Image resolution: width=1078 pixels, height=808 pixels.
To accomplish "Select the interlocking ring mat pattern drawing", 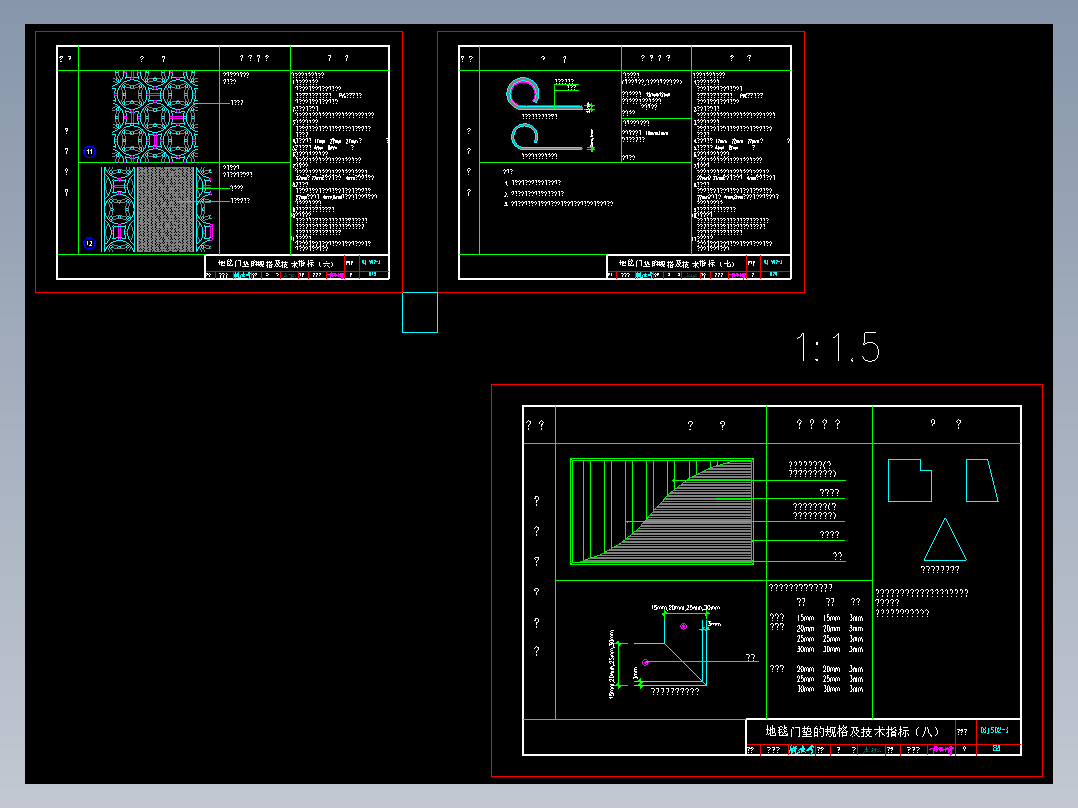I will coord(155,116).
